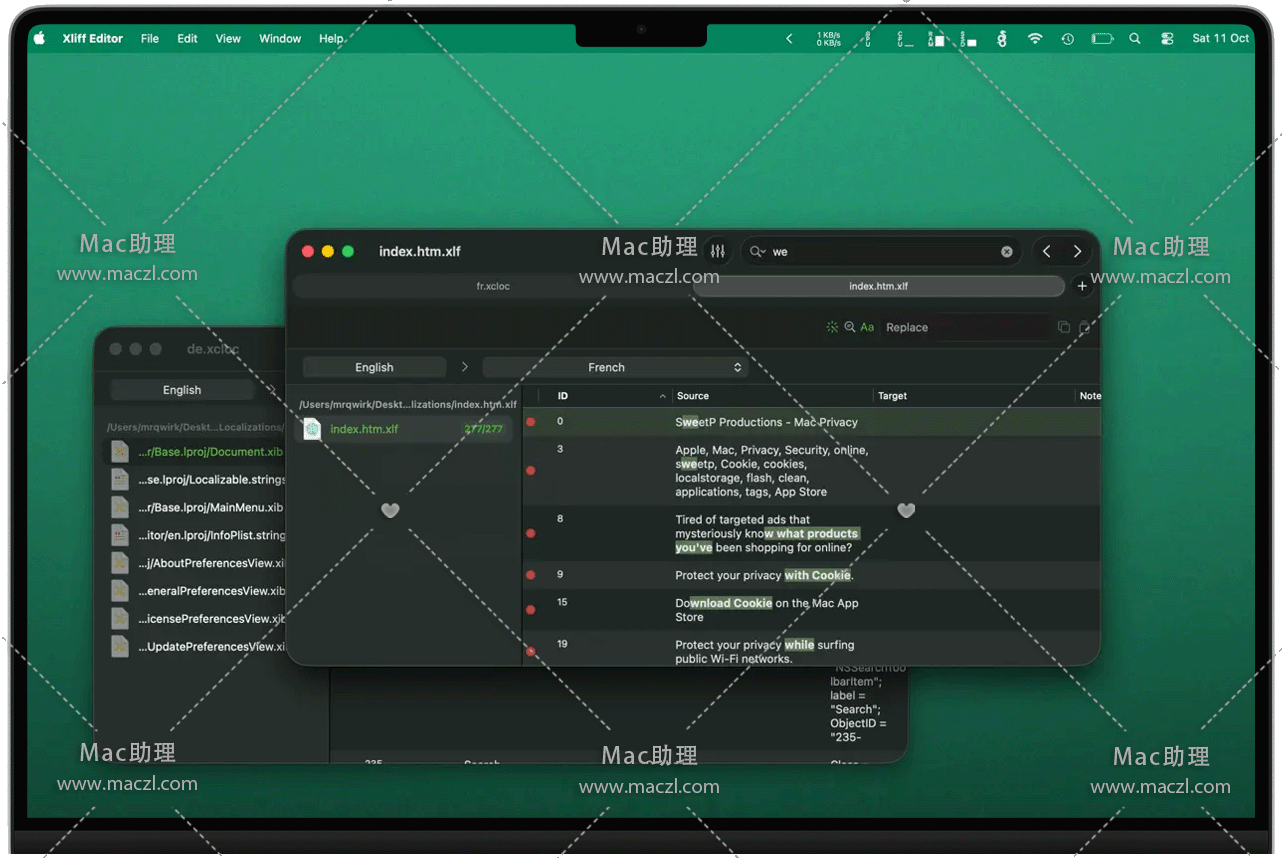Toggle the magnifier search mode icon
Screen dimensions: 1282x858
point(850,327)
